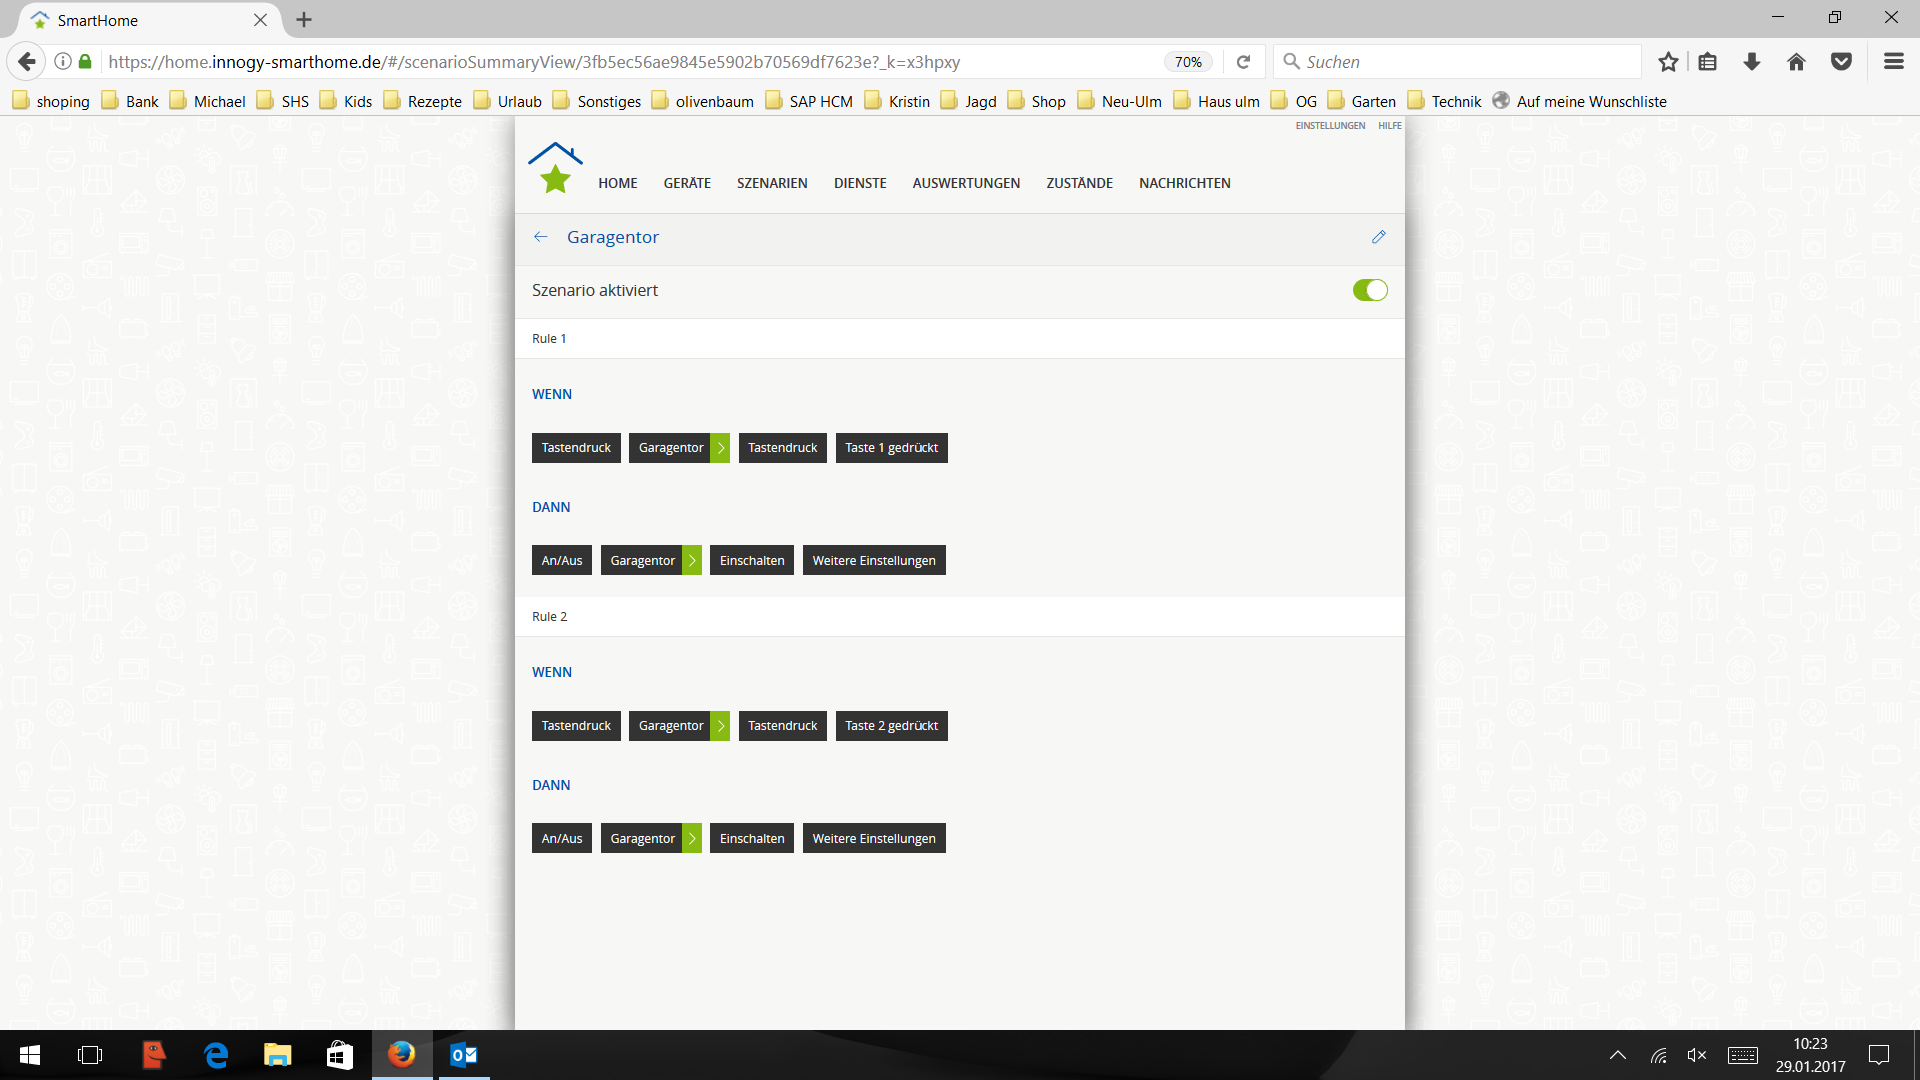Open Outlook from the taskbar
This screenshot has width=1920, height=1080.
[x=463, y=1055]
